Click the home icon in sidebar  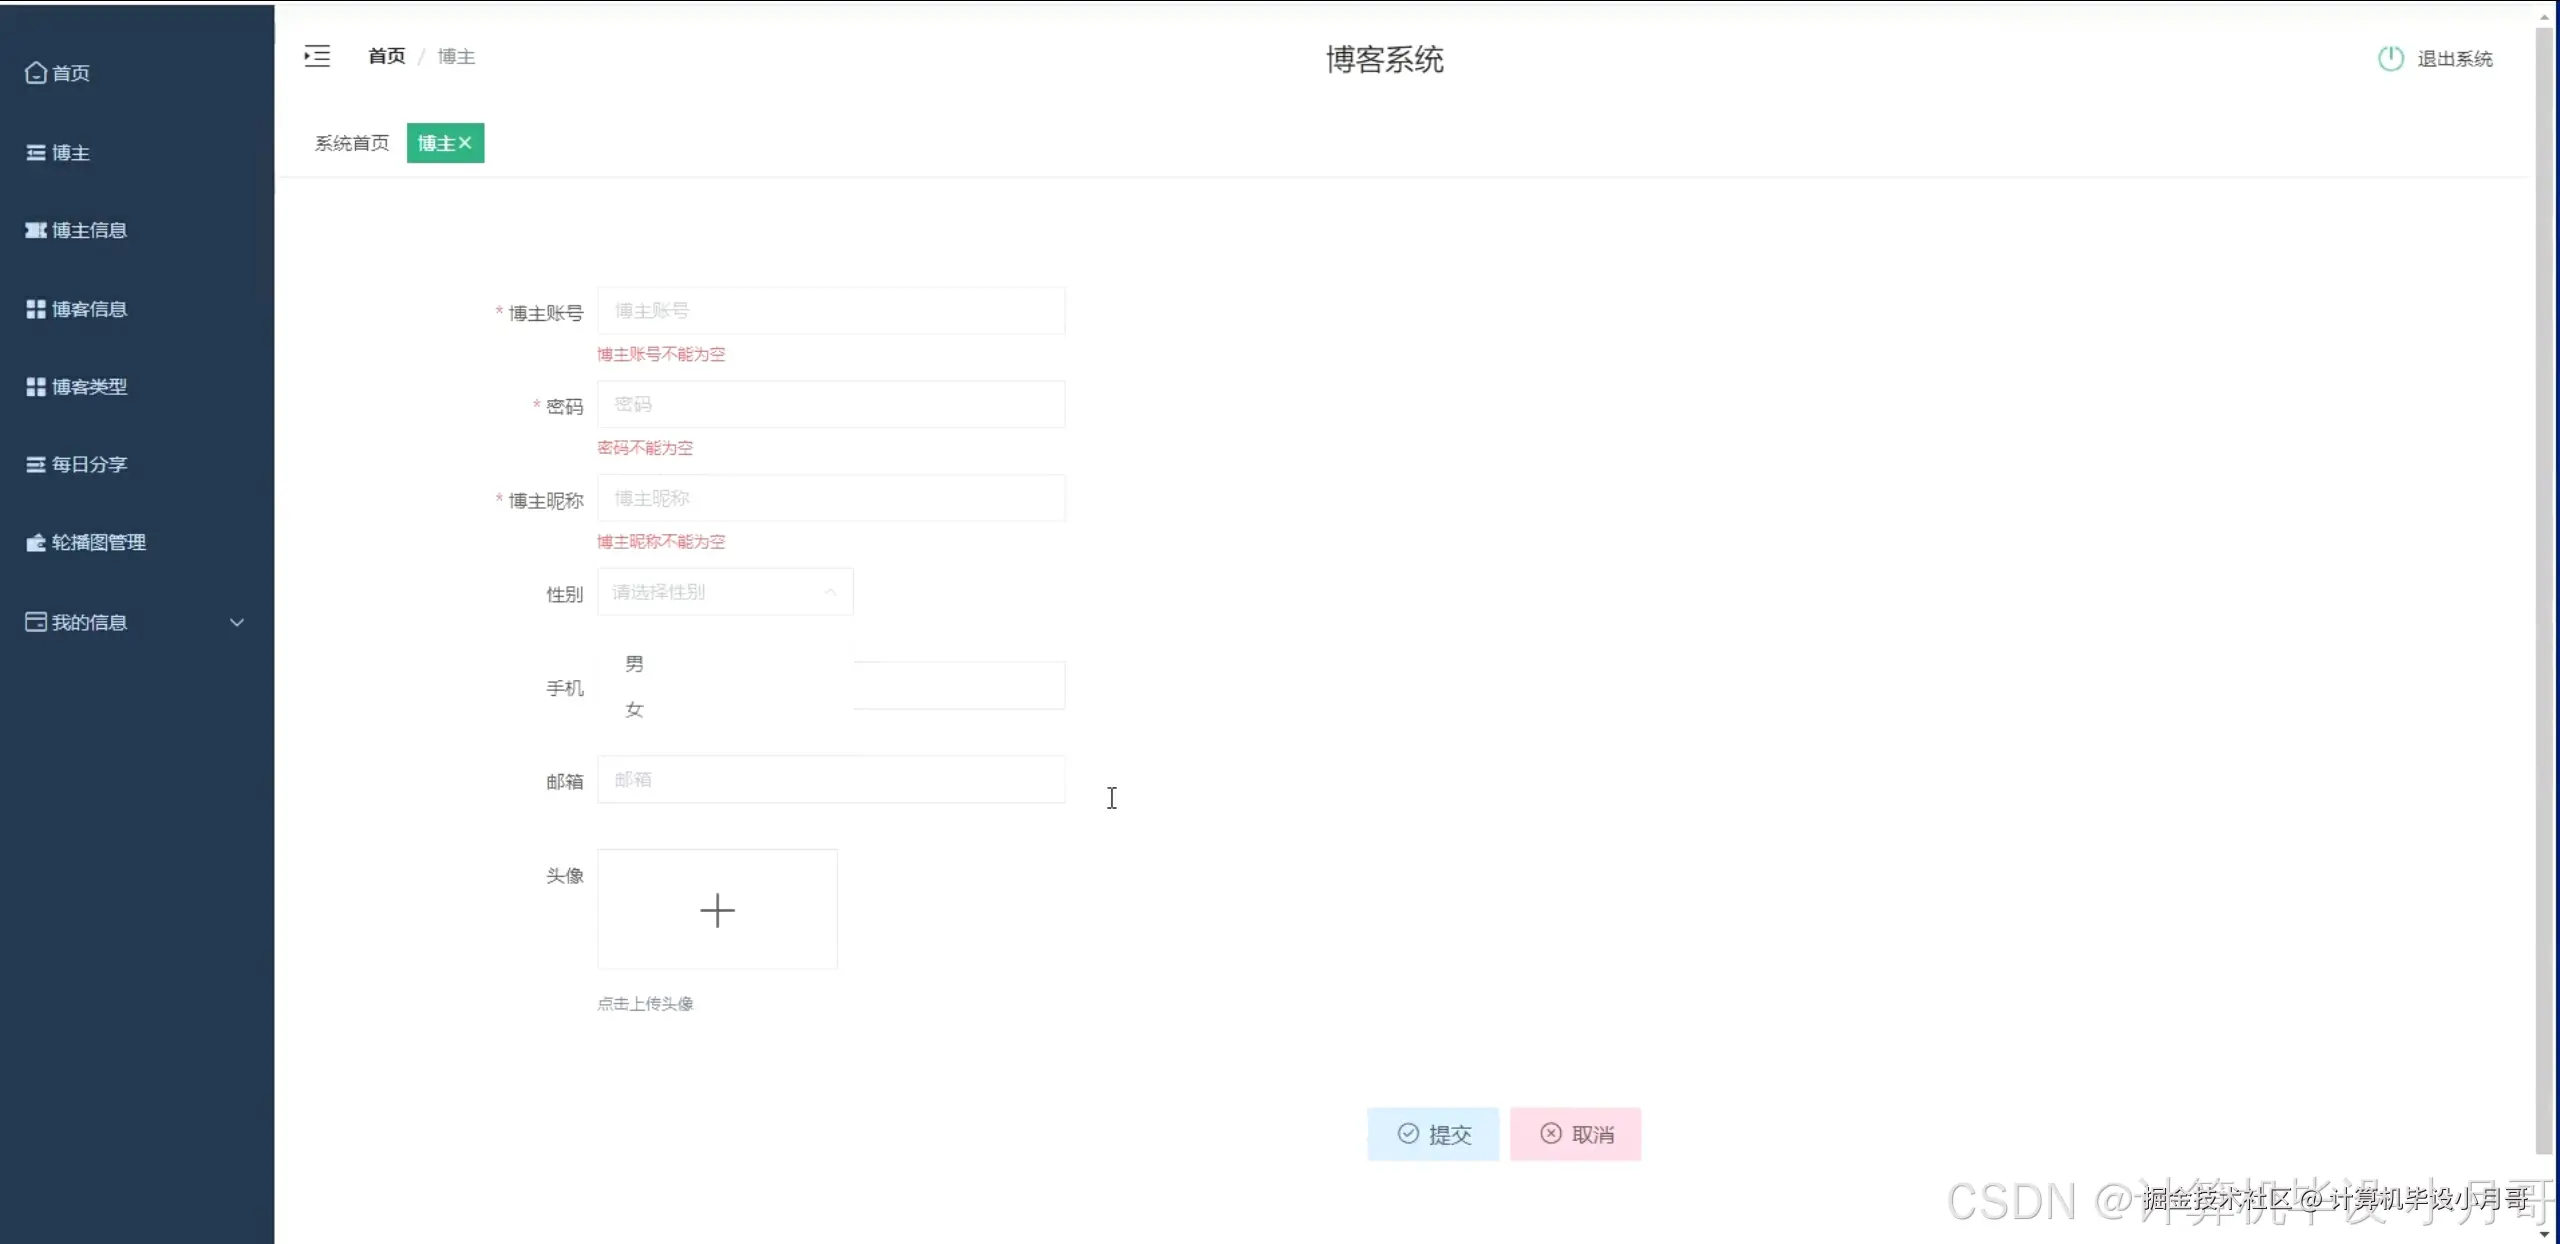36,73
